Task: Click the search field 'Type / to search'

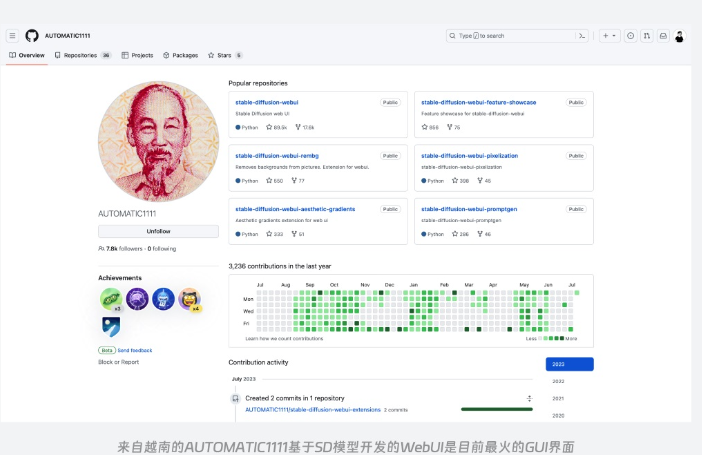Action: click(x=517, y=36)
